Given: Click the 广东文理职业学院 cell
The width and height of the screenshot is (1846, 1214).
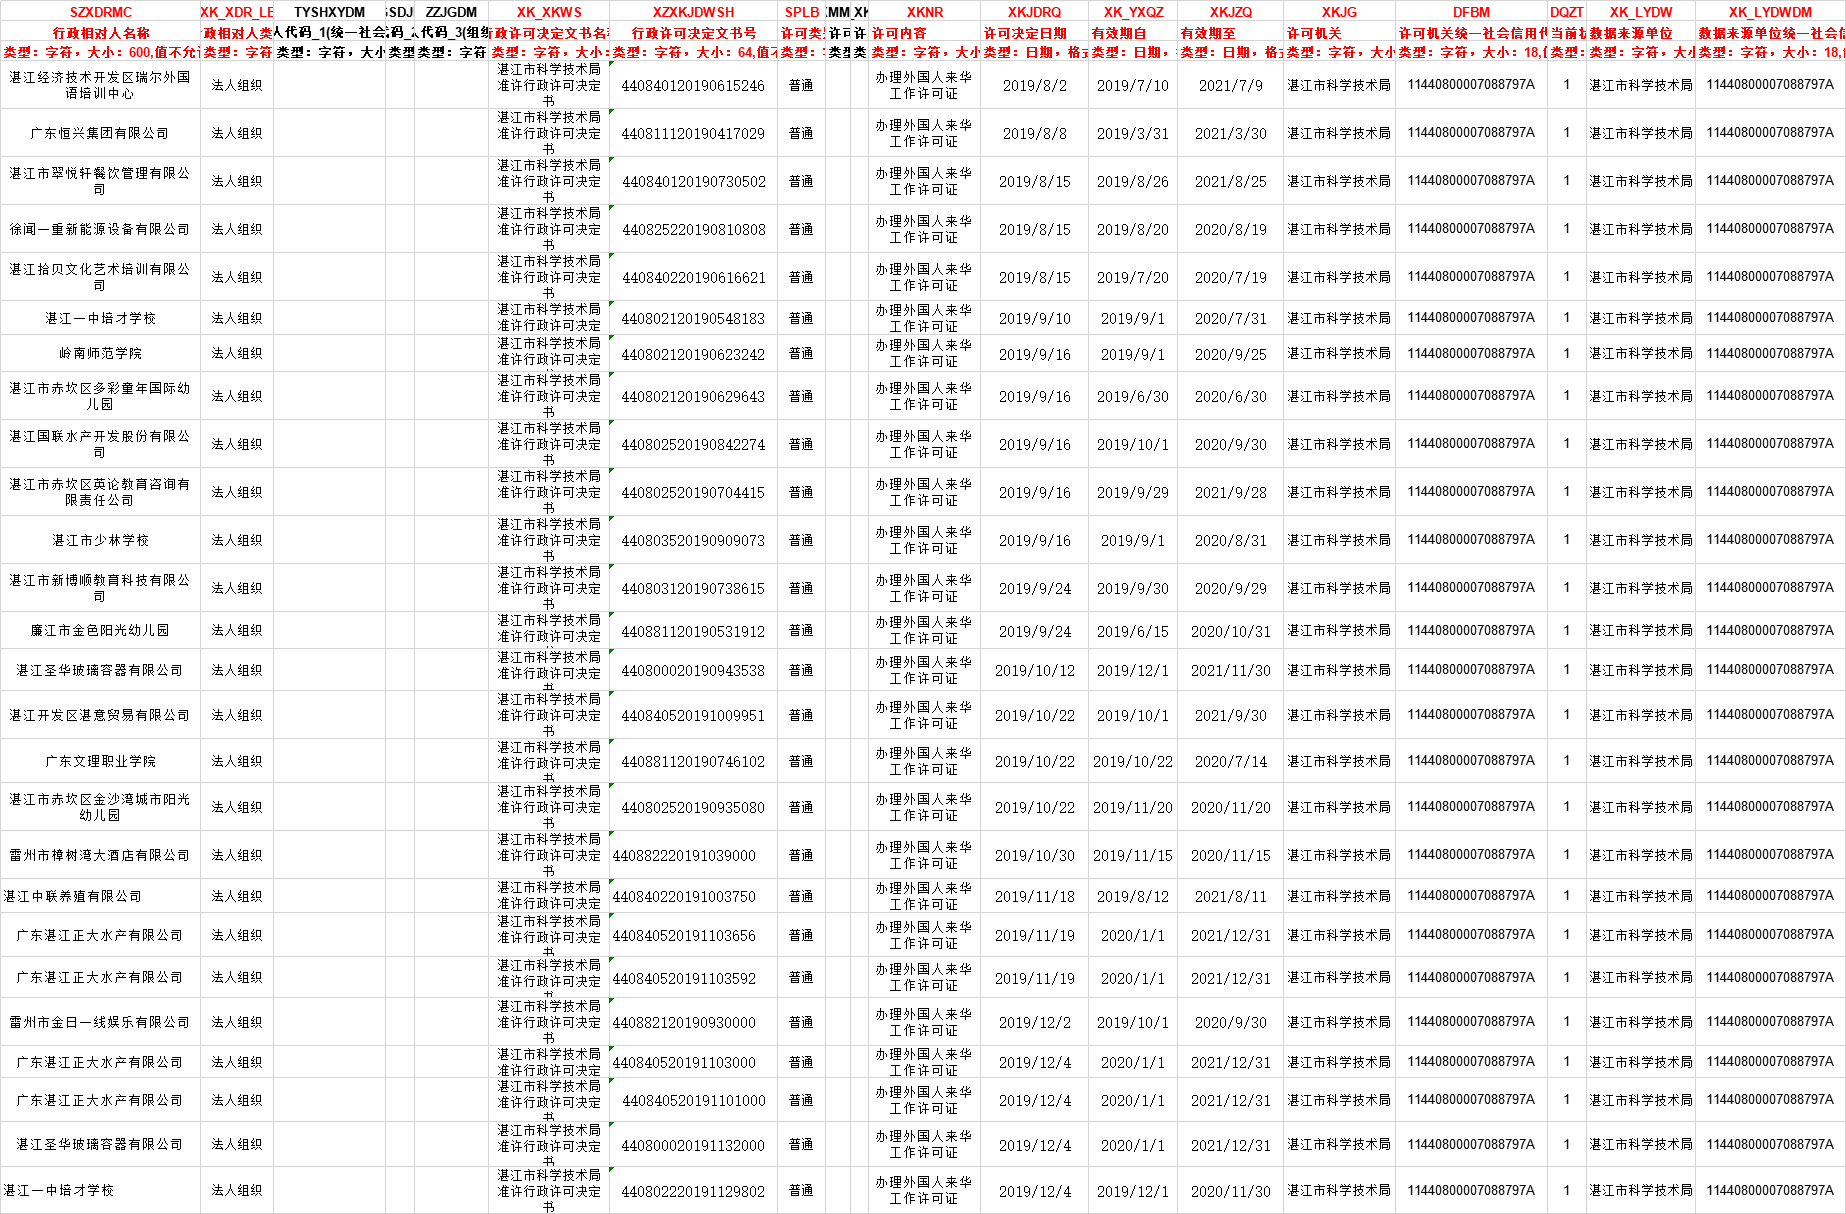Looking at the screenshot, I should coord(100,762).
